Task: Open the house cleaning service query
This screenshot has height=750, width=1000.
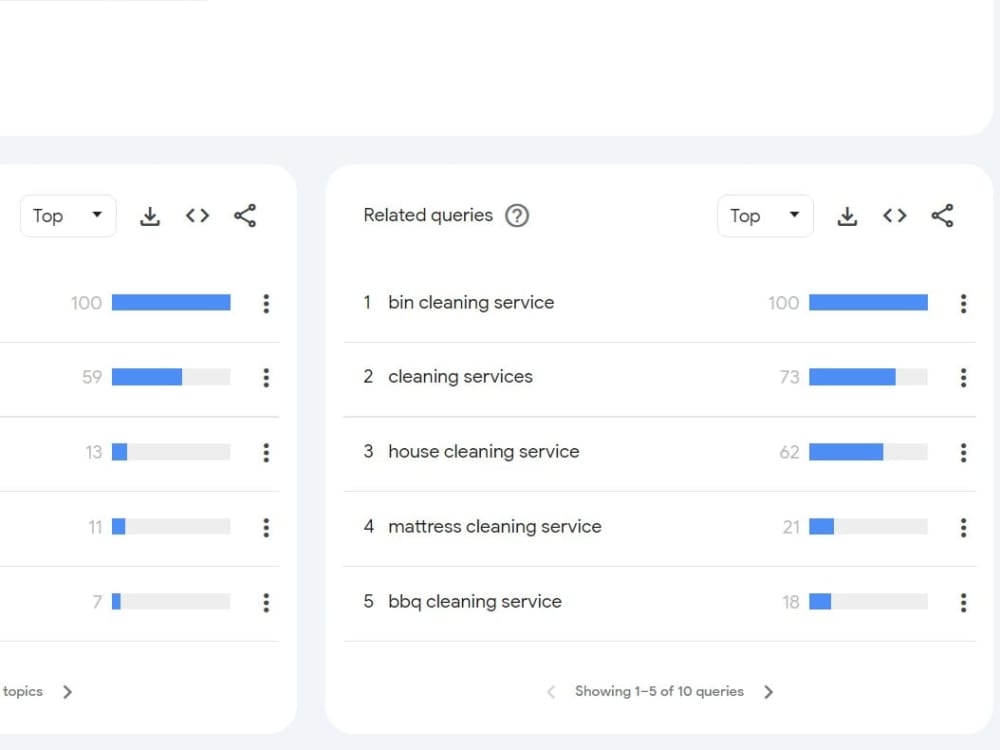Action: pyautogui.click(x=484, y=452)
